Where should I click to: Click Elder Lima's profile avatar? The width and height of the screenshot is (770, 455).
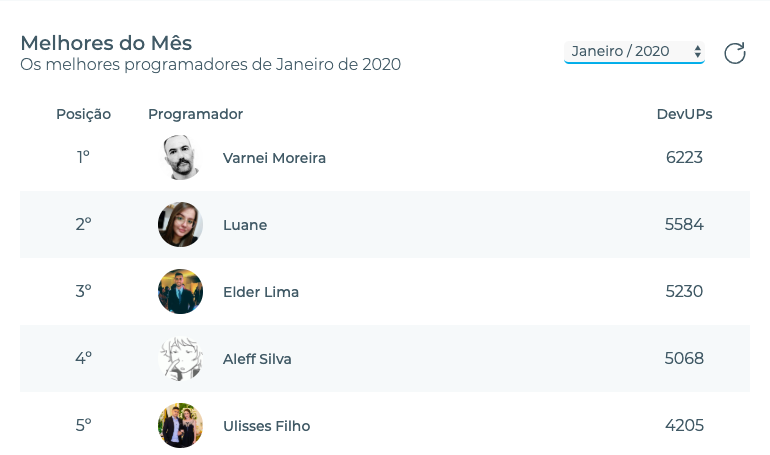181,292
